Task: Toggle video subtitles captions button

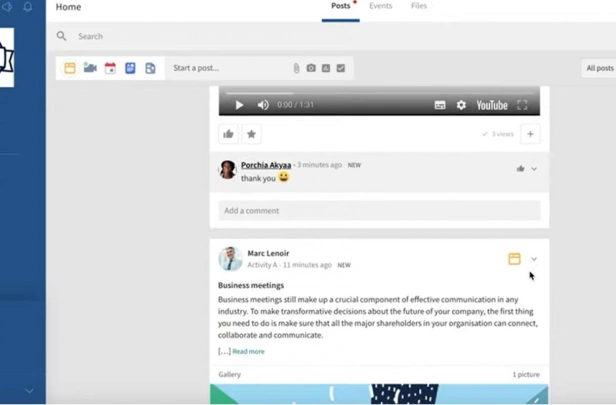Action: (x=440, y=105)
